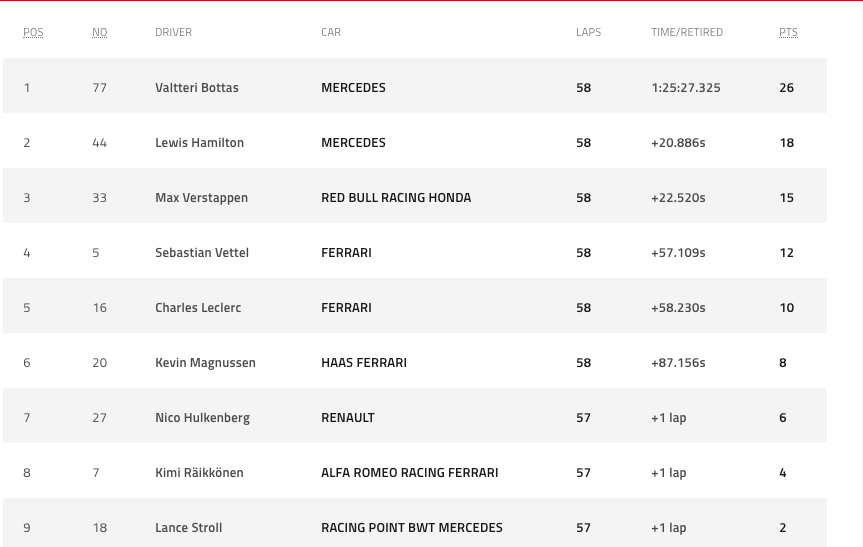The height and width of the screenshot is (547, 863).
Task: Open the Valtteri Bottas driver link
Action: (x=197, y=88)
